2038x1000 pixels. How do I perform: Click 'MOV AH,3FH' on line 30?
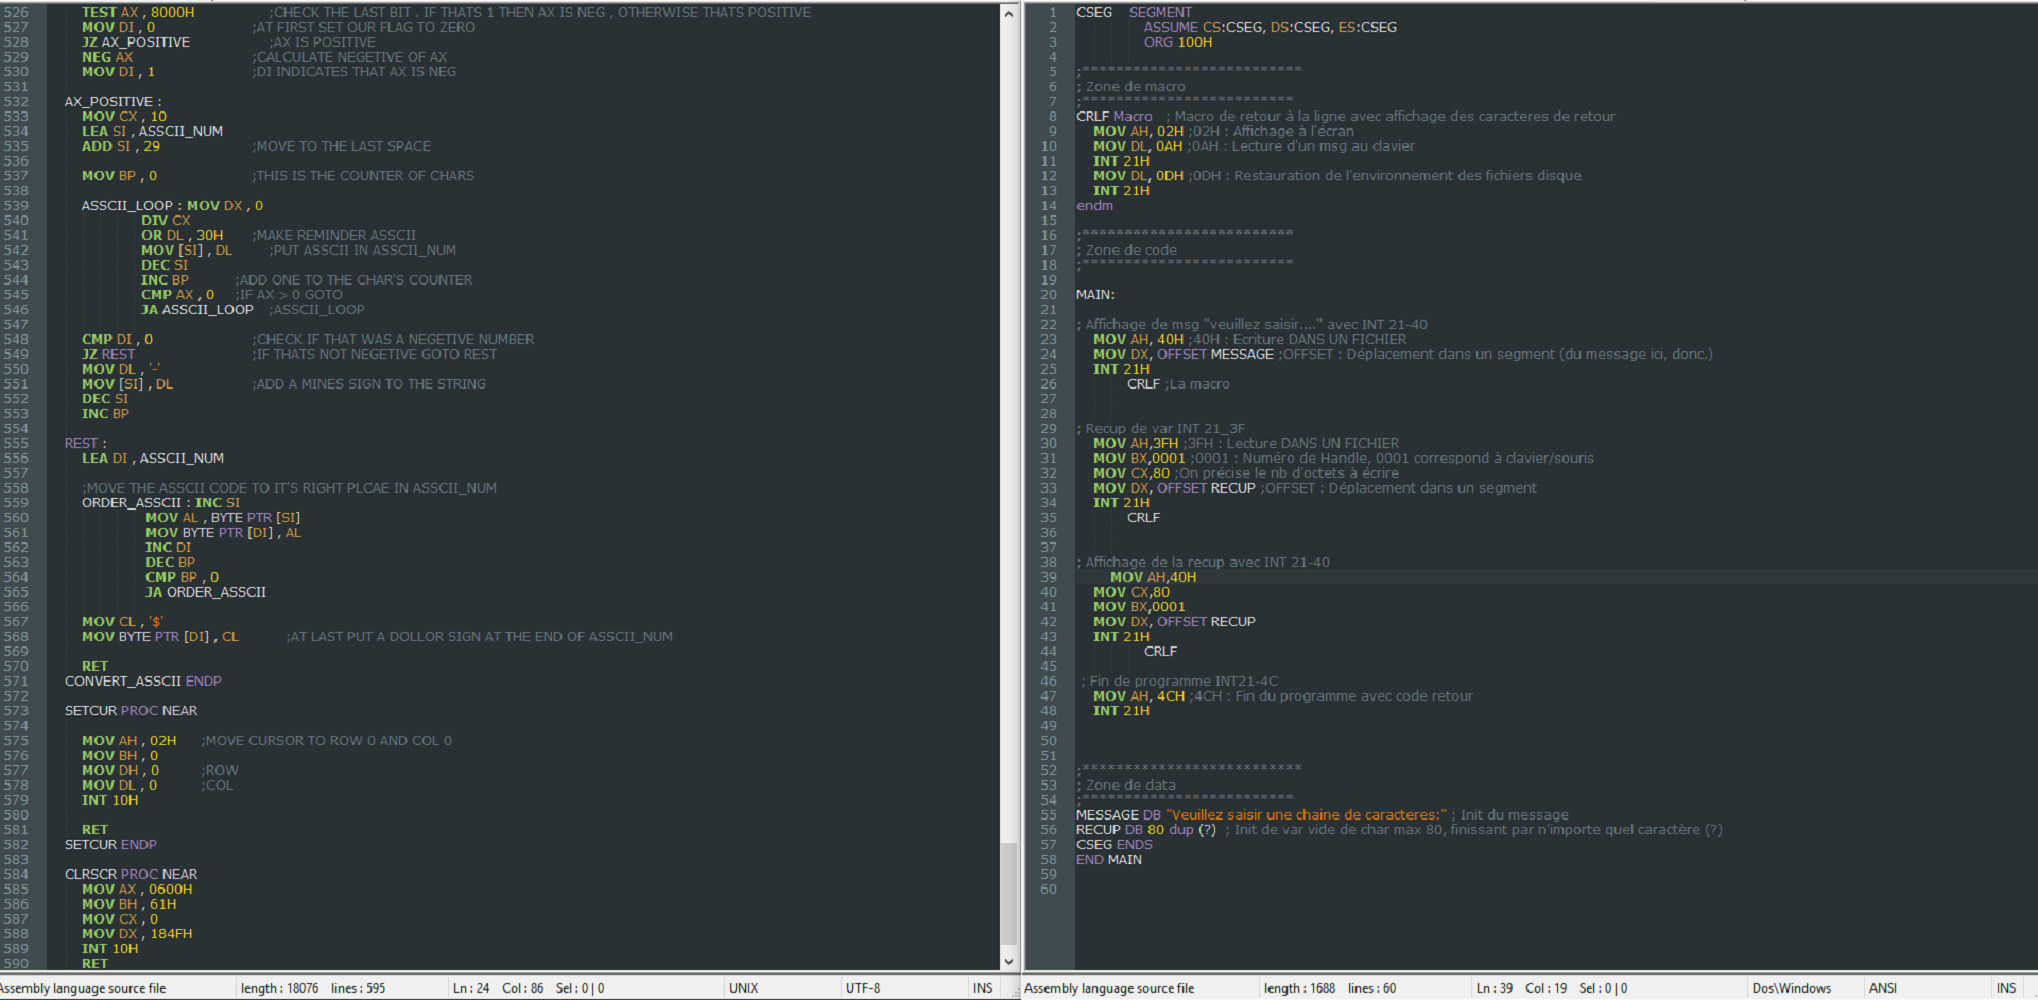click(1136, 443)
